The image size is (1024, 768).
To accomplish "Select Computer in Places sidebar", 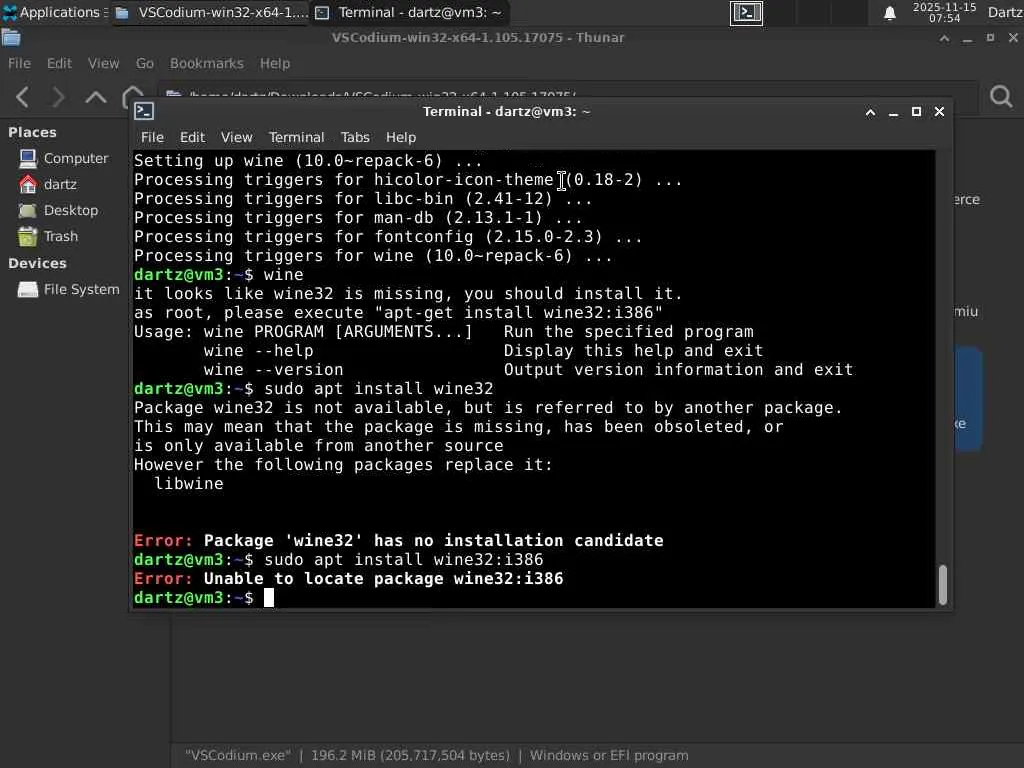I will 64,158.
